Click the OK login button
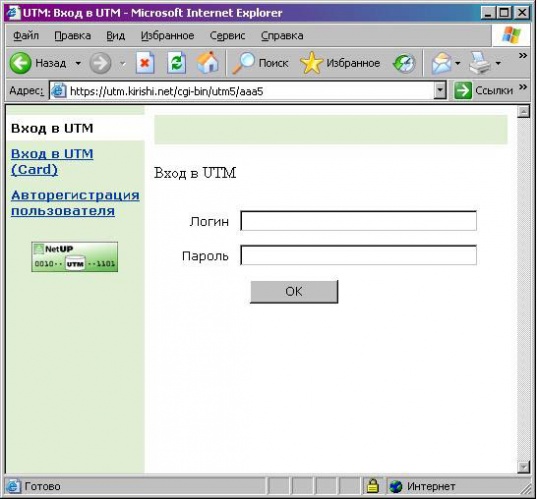The image size is (538, 499). pos(294,292)
